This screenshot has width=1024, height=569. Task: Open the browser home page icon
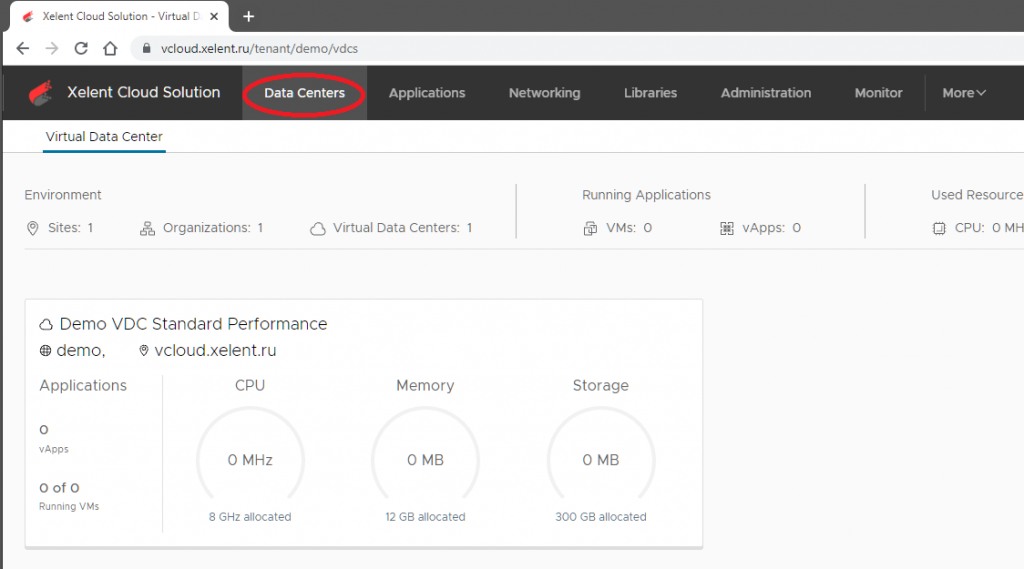click(110, 48)
